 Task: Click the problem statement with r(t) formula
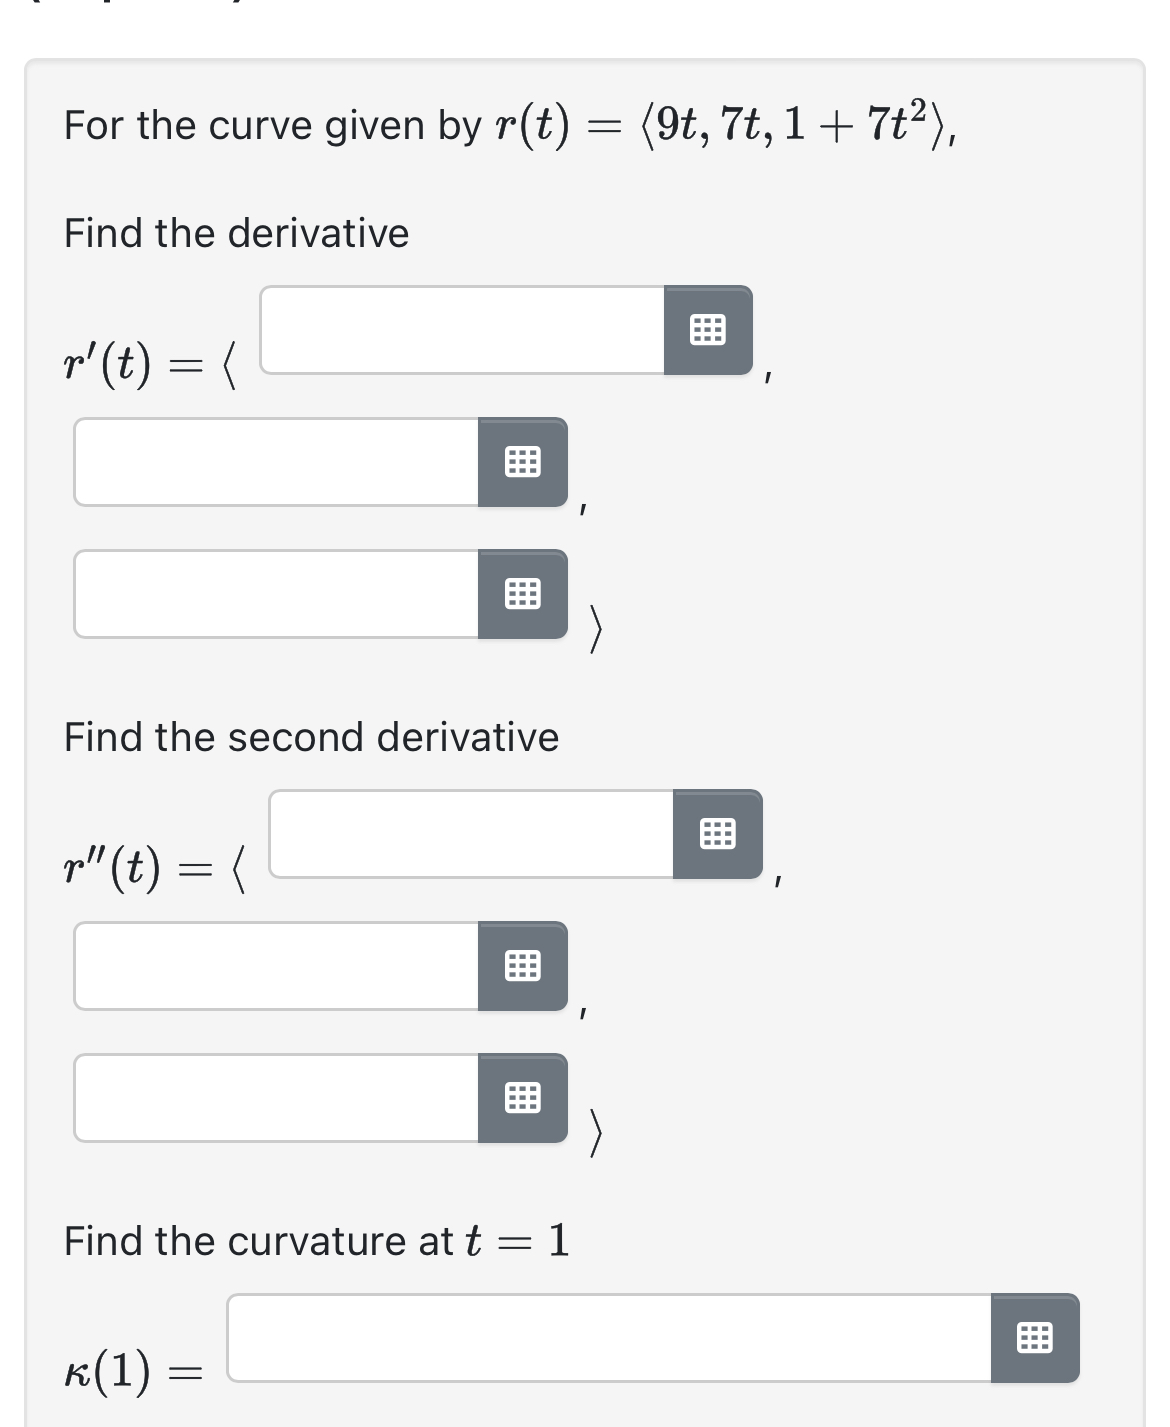tap(500, 124)
